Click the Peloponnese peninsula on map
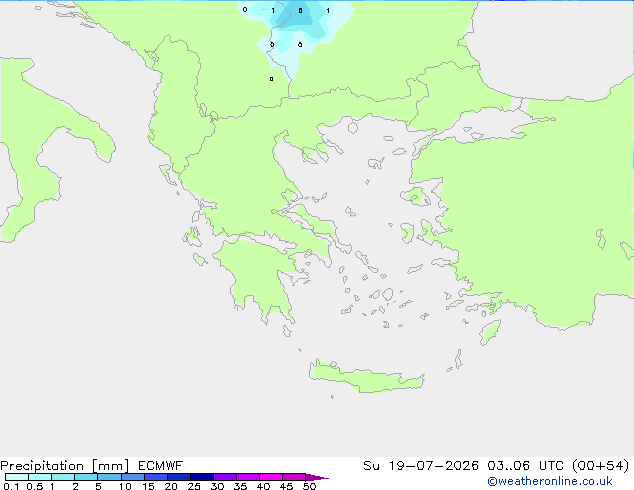 tap(259, 275)
